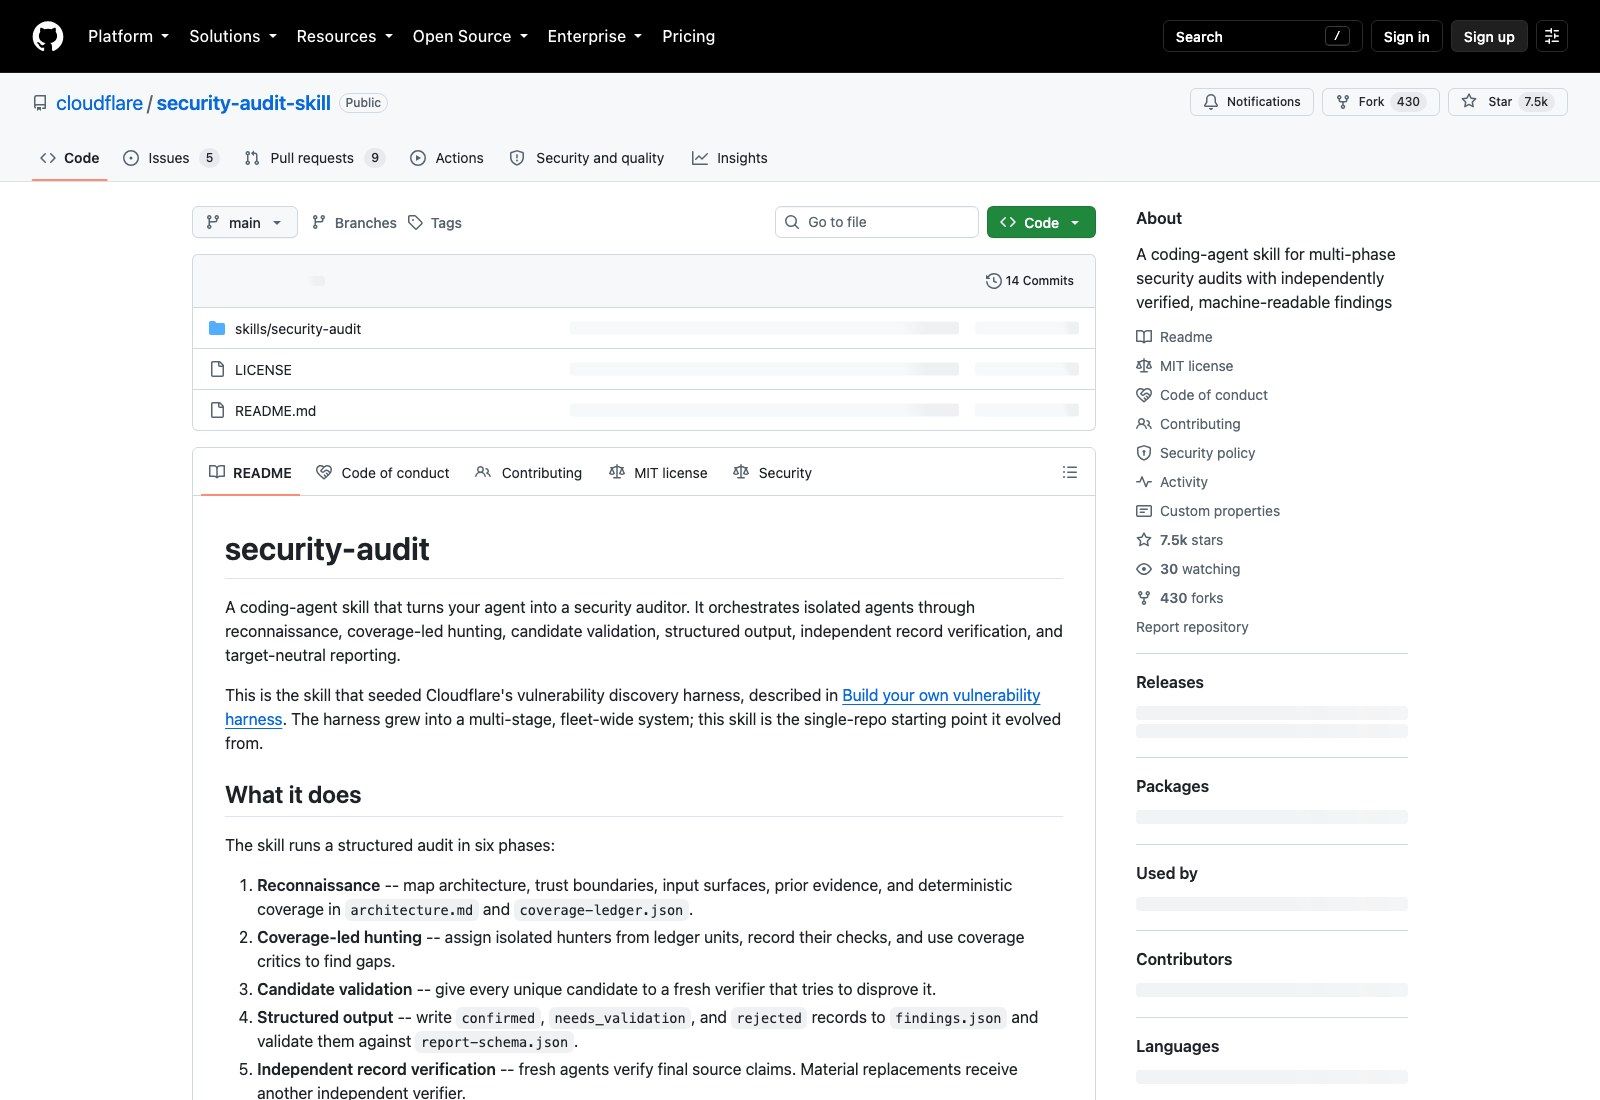Open the README outline list icon
1600x1100 pixels.
point(1070,472)
